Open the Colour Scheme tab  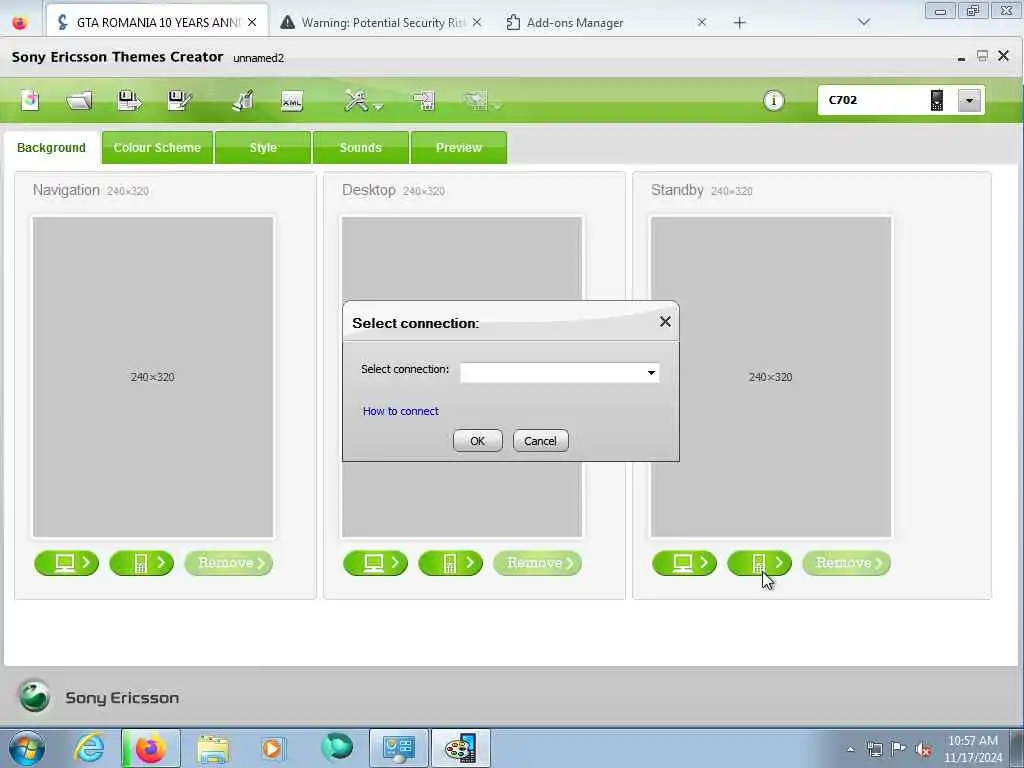157,148
